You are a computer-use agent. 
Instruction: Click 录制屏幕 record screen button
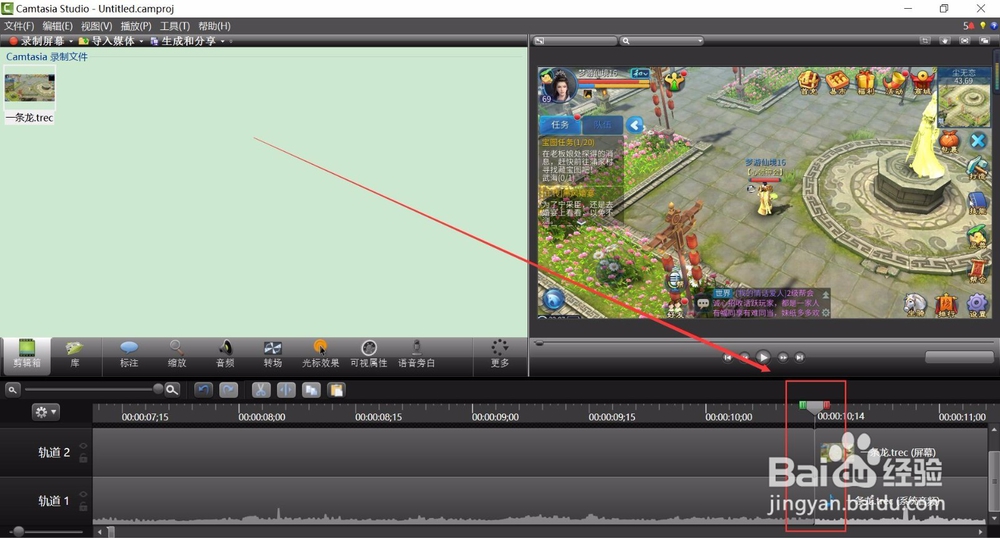point(36,41)
